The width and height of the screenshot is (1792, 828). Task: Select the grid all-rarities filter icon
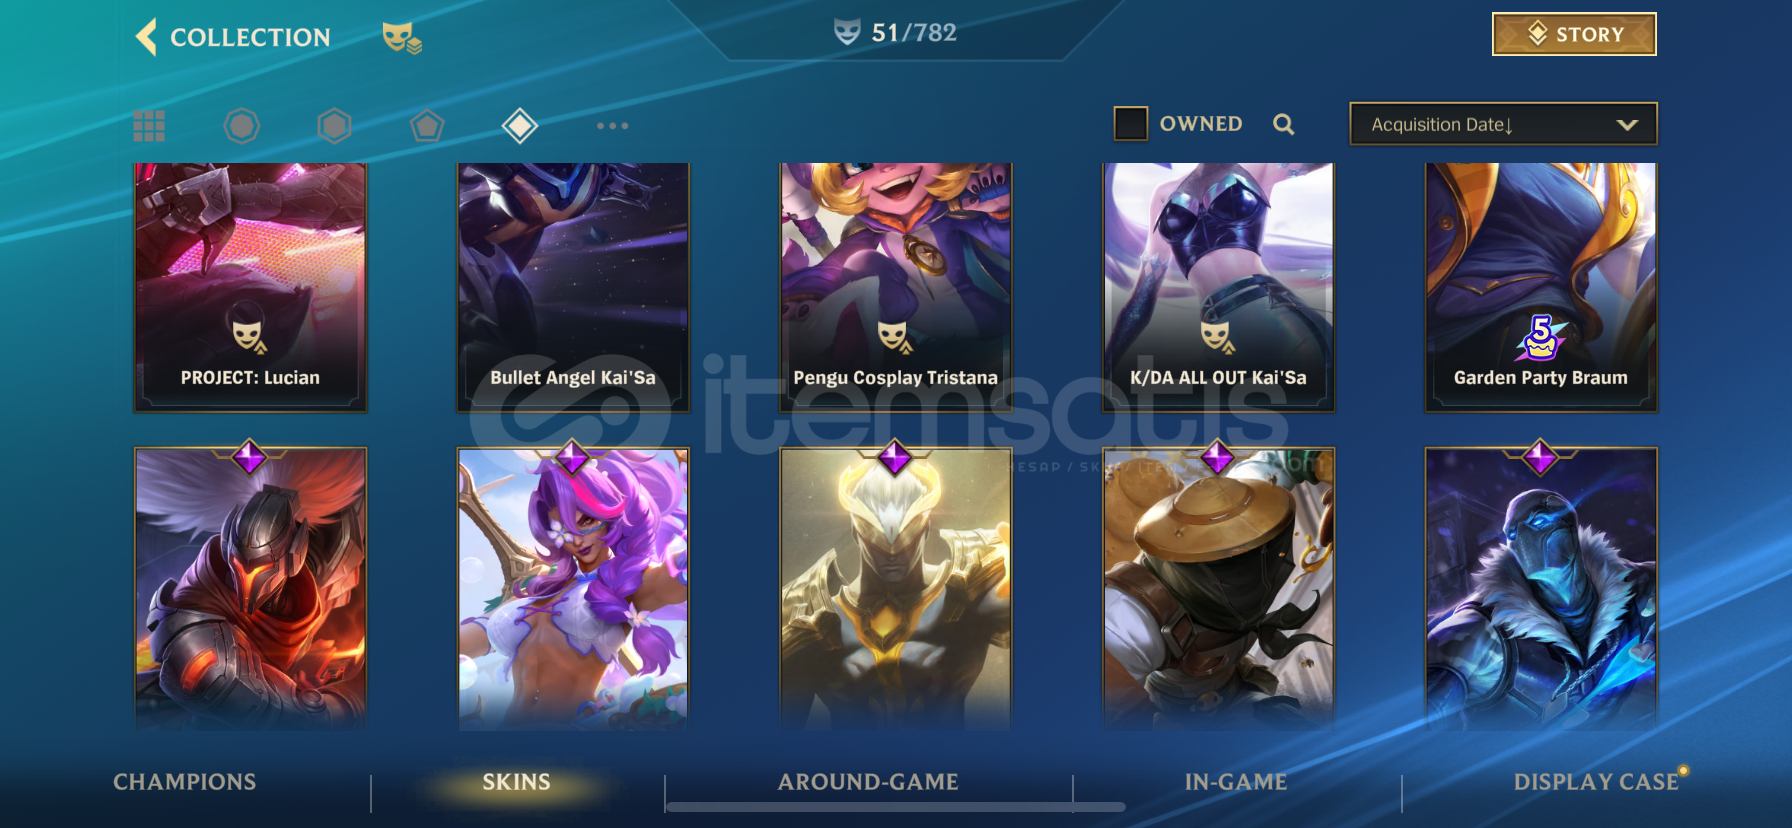coord(149,126)
